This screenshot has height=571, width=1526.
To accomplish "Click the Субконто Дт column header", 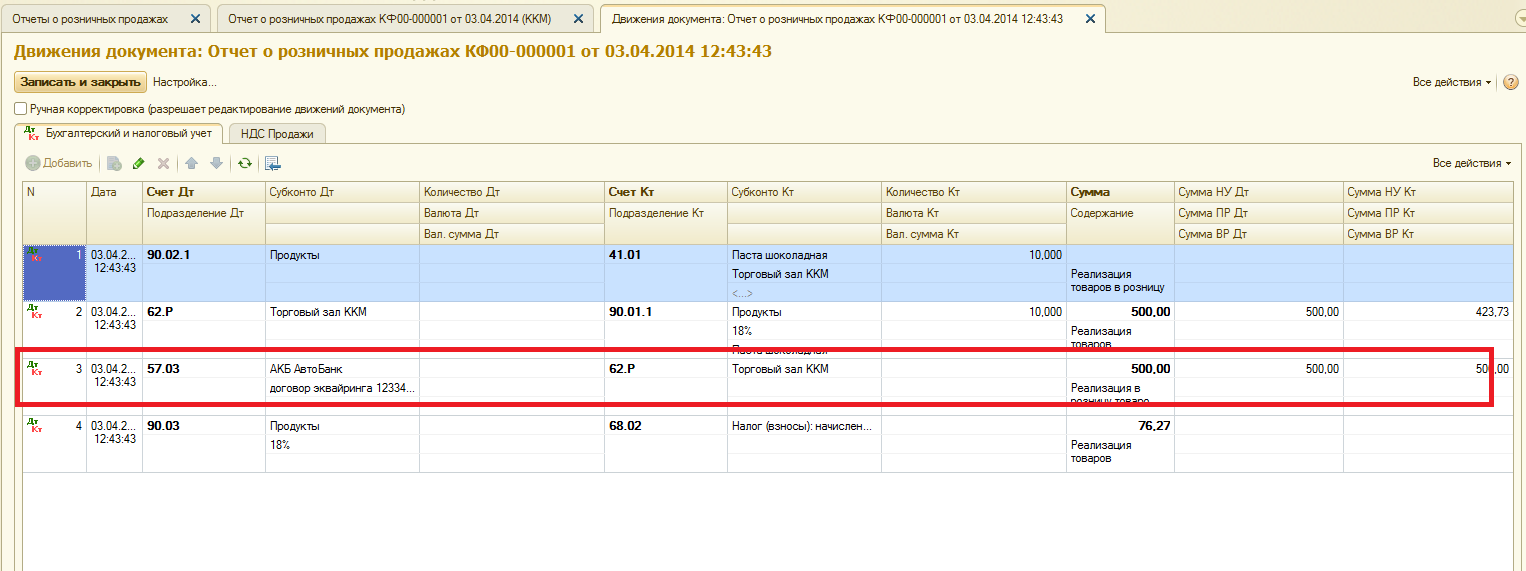I will [342, 192].
